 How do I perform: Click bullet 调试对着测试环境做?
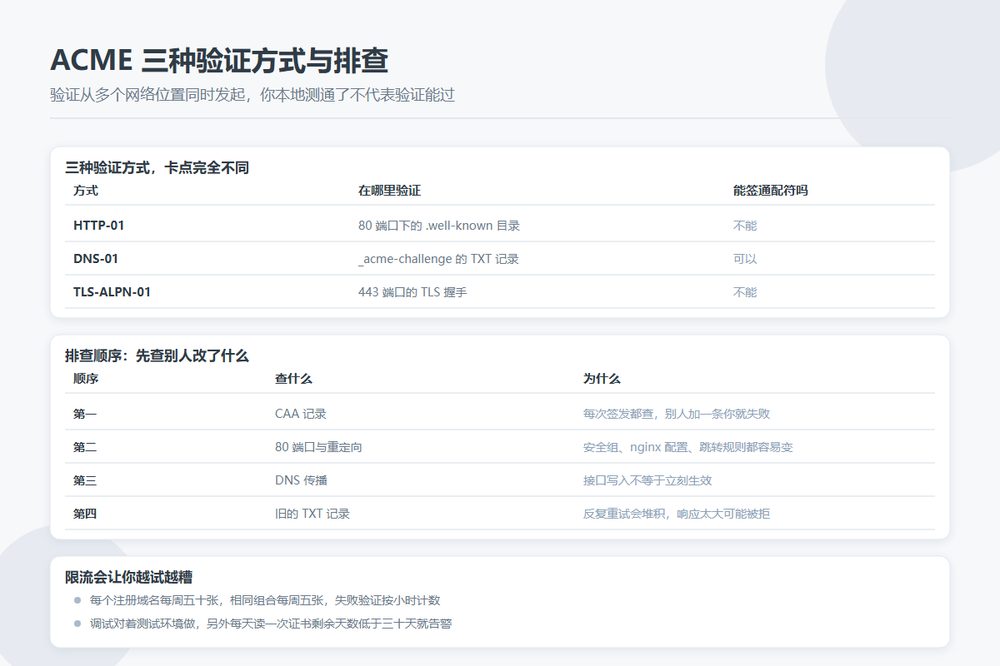click(x=142, y=623)
